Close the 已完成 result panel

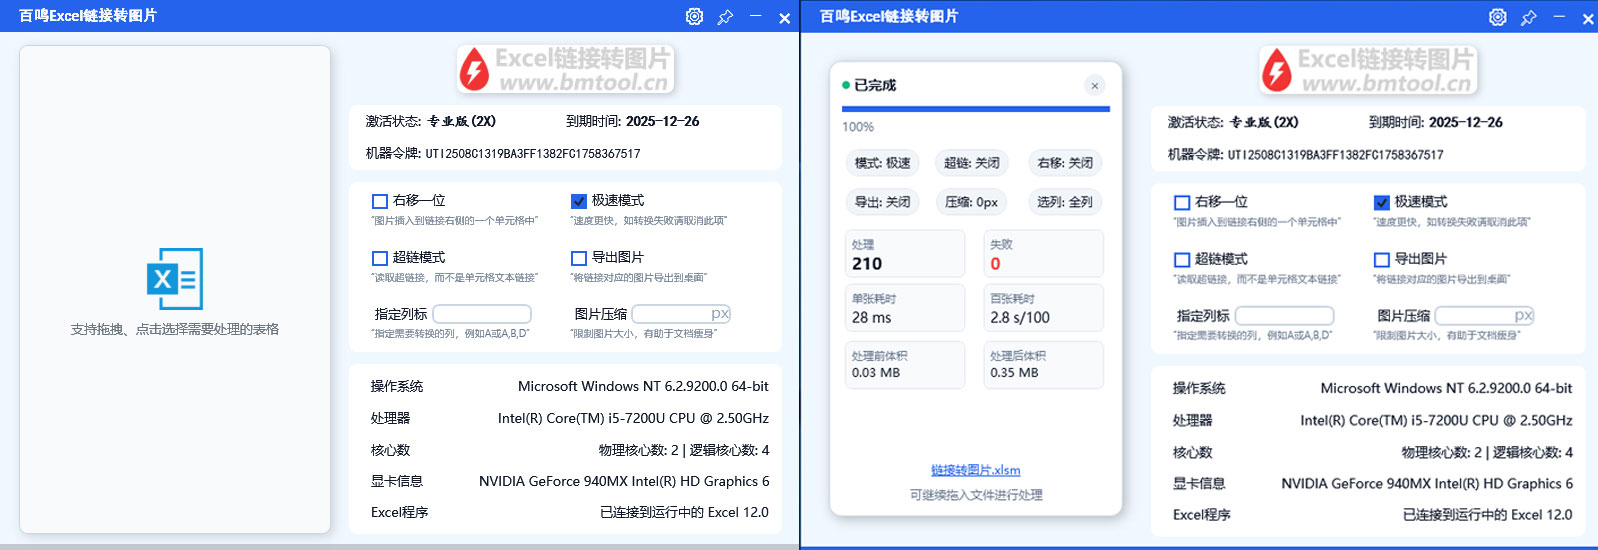point(1095,86)
